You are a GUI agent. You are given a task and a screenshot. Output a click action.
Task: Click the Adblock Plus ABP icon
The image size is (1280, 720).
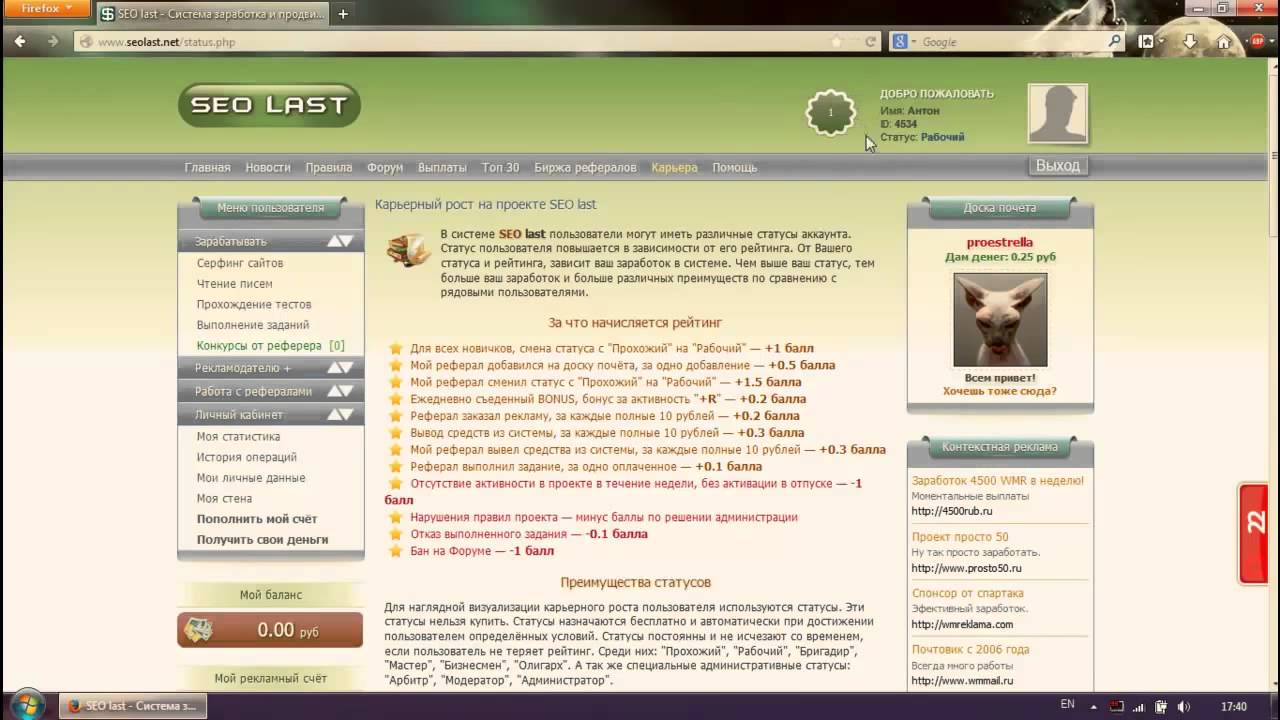1258,42
